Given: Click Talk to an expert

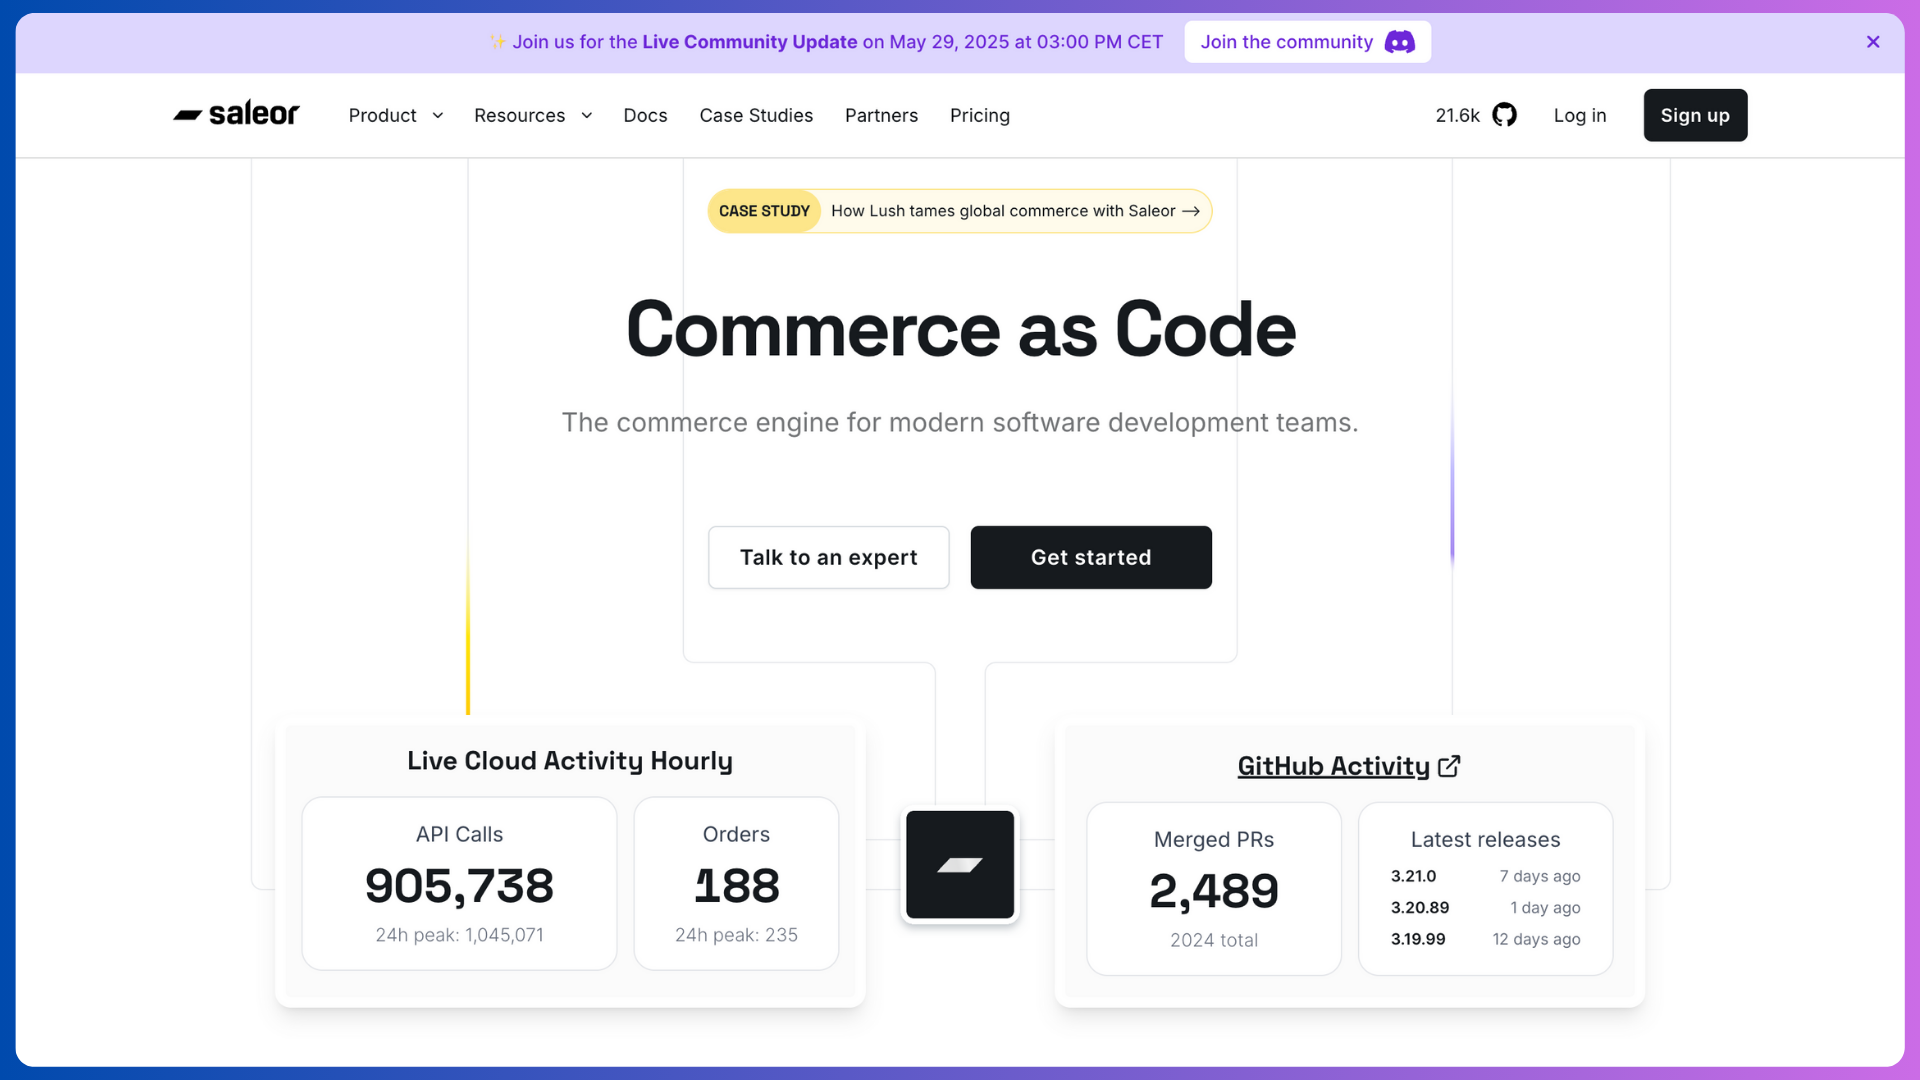Looking at the screenshot, I should pyautogui.click(x=829, y=557).
